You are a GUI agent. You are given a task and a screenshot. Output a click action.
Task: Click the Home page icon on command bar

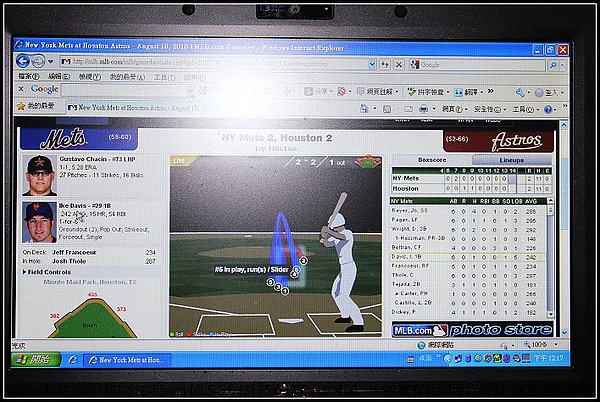364,109
